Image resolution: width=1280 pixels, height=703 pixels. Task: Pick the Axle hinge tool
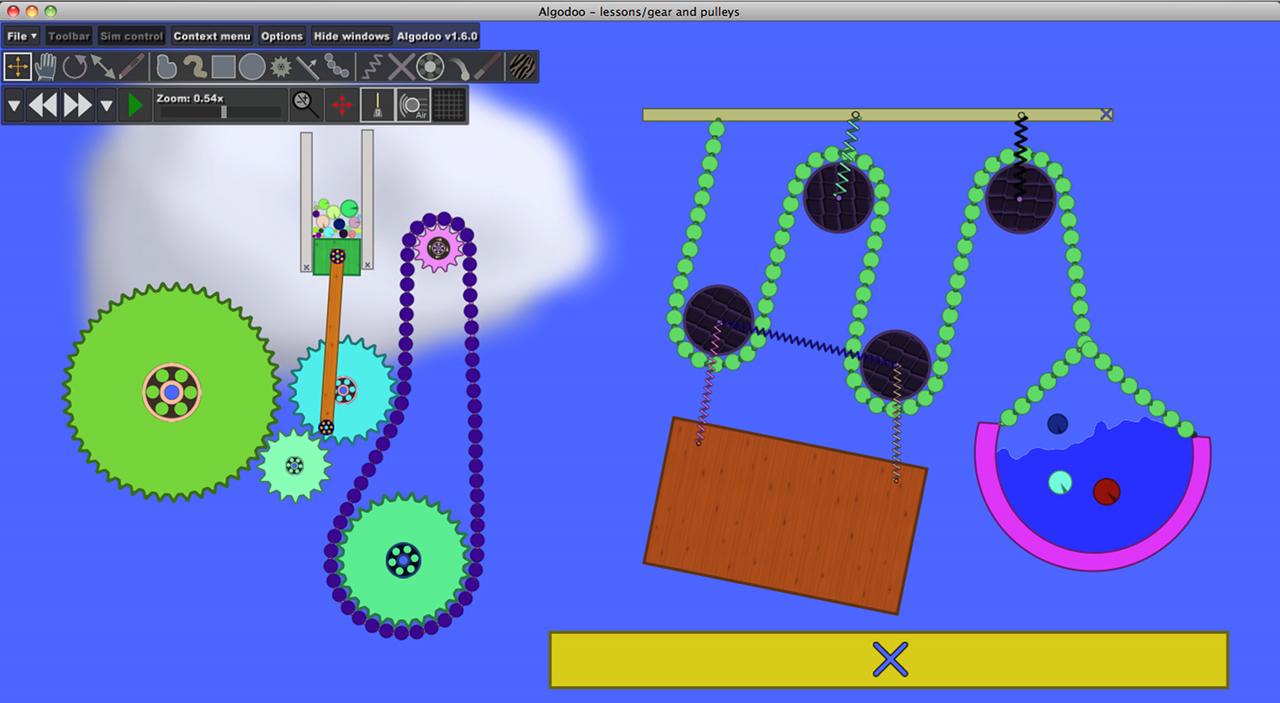pos(430,67)
